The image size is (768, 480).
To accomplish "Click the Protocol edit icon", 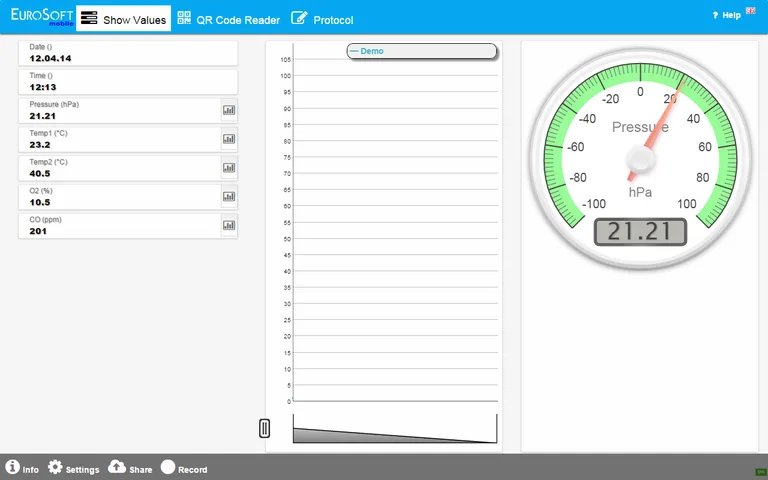I will point(299,18).
